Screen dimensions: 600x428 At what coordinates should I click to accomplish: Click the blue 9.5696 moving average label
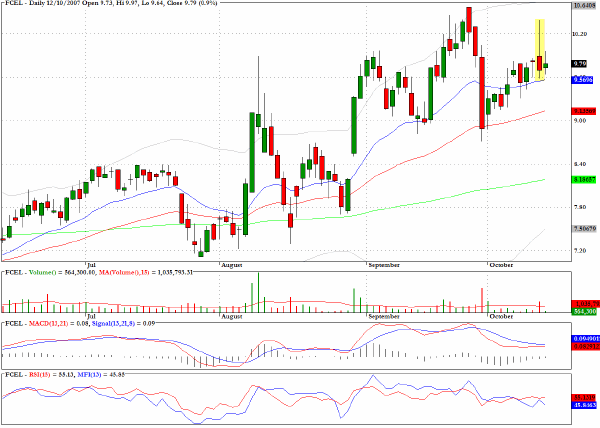pos(583,80)
